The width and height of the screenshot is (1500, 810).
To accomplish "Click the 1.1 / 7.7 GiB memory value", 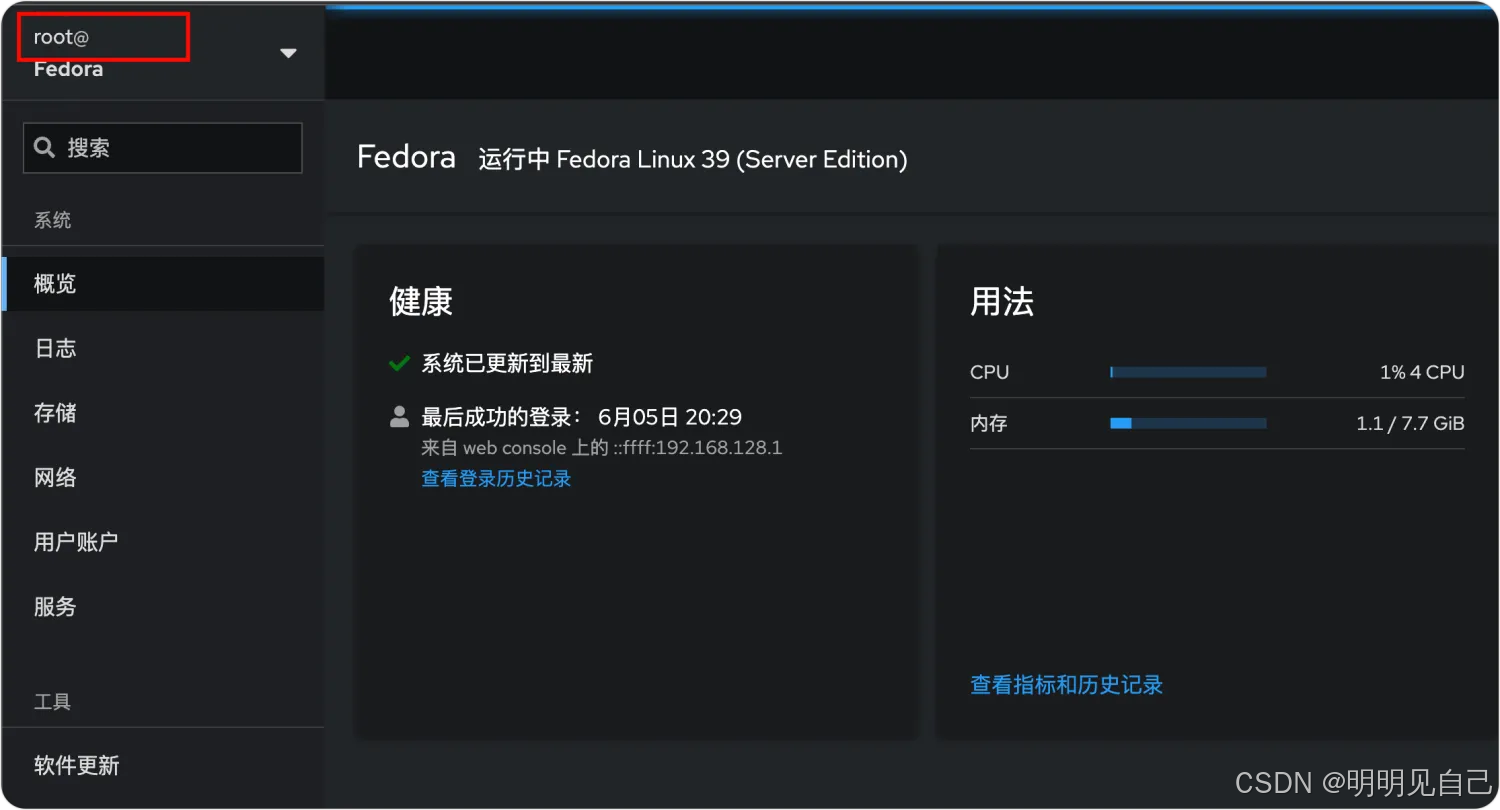I will [1410, 423].
